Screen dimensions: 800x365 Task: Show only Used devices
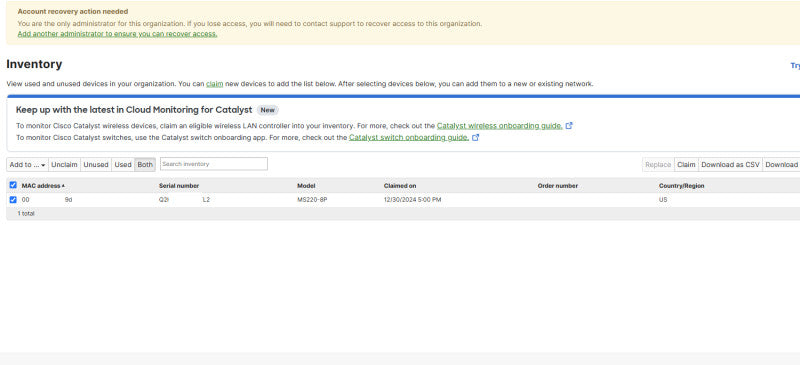tap(123, 164)
